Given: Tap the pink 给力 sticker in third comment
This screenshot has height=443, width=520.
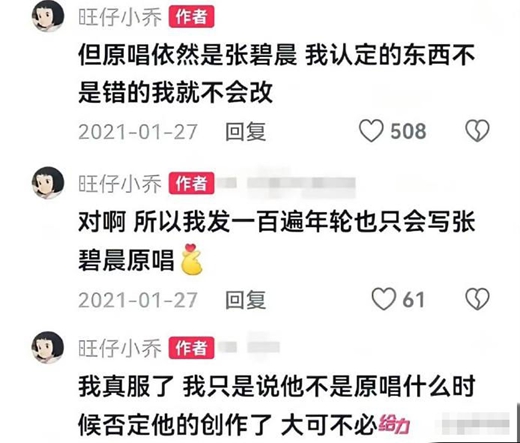Looking at the screenshot, I should pyautogui.click(x=394, y=424).
